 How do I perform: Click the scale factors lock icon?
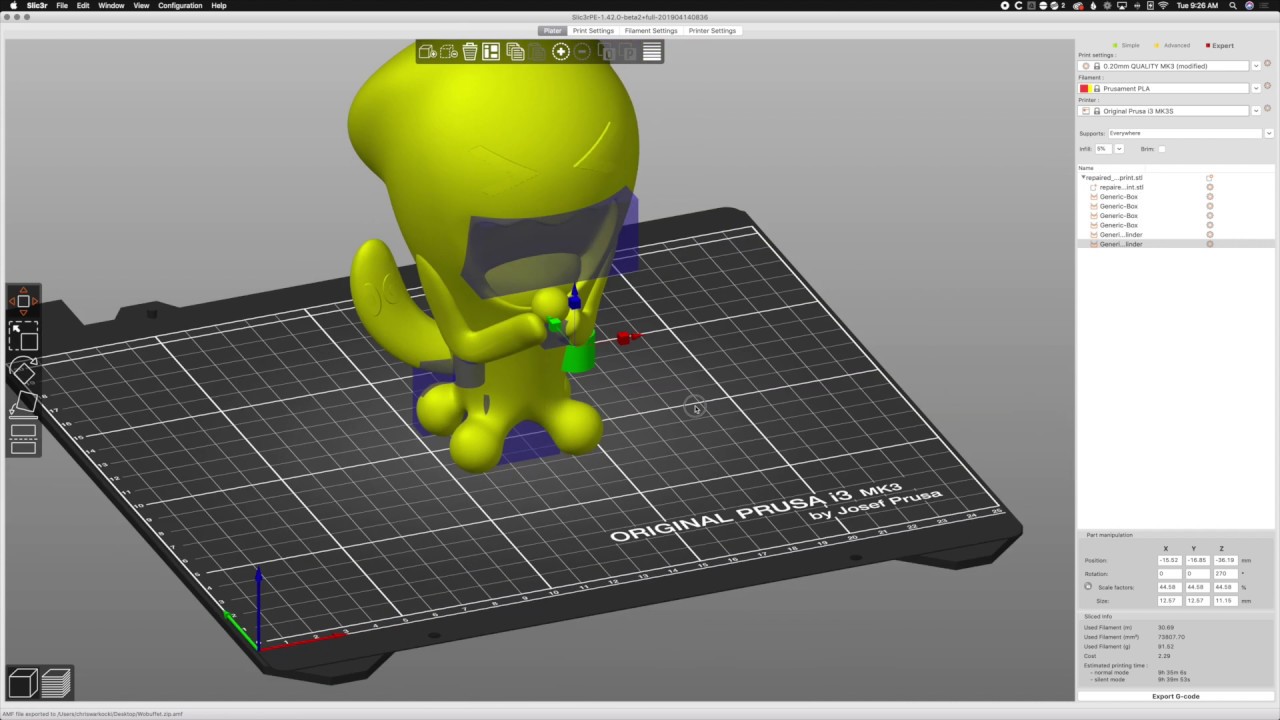click(x=1088, y=587)
